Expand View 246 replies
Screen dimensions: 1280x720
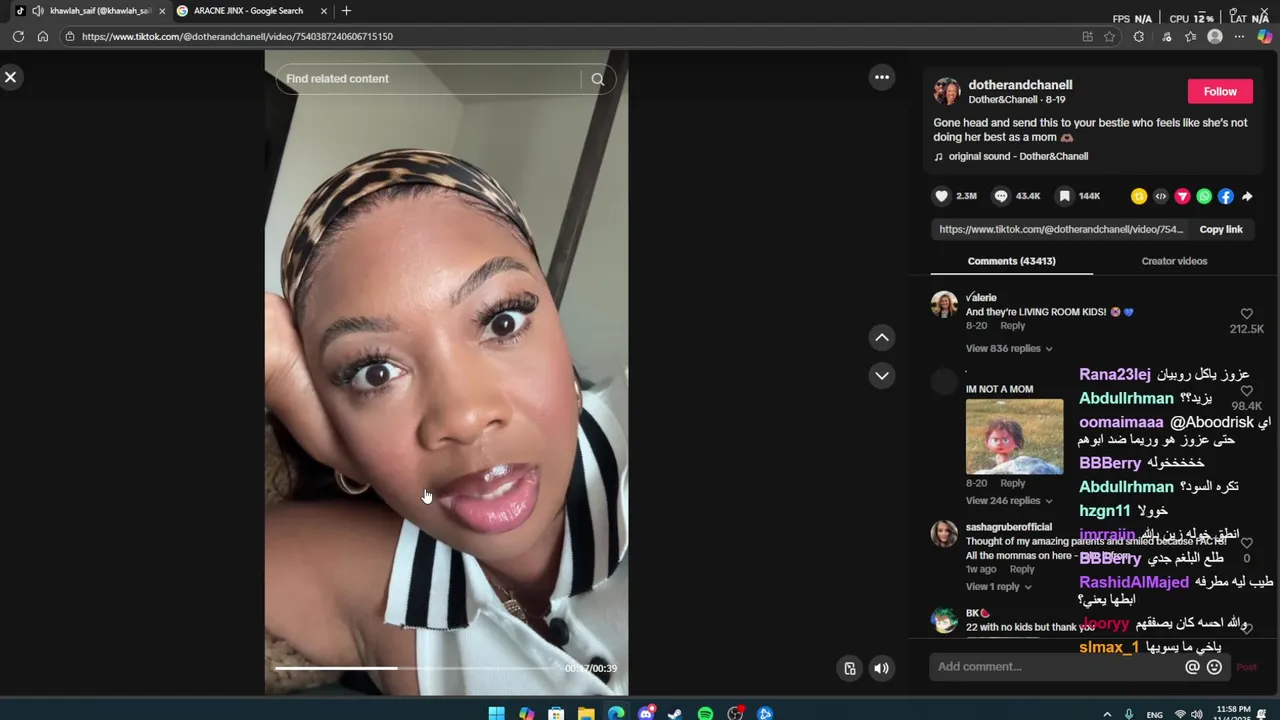(x=1009, y=500)
